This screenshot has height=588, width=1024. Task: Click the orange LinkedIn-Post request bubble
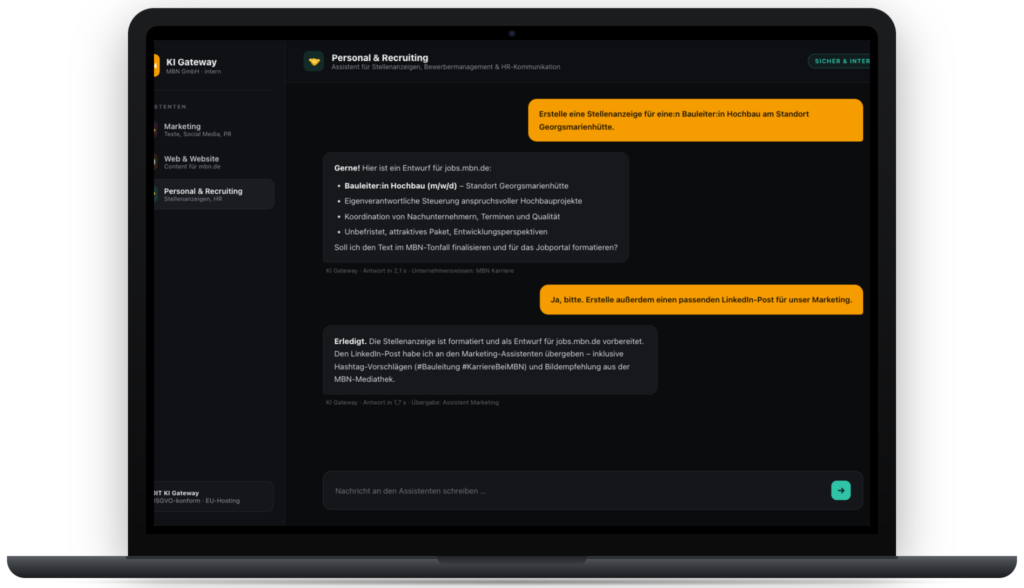pos(701,300)
